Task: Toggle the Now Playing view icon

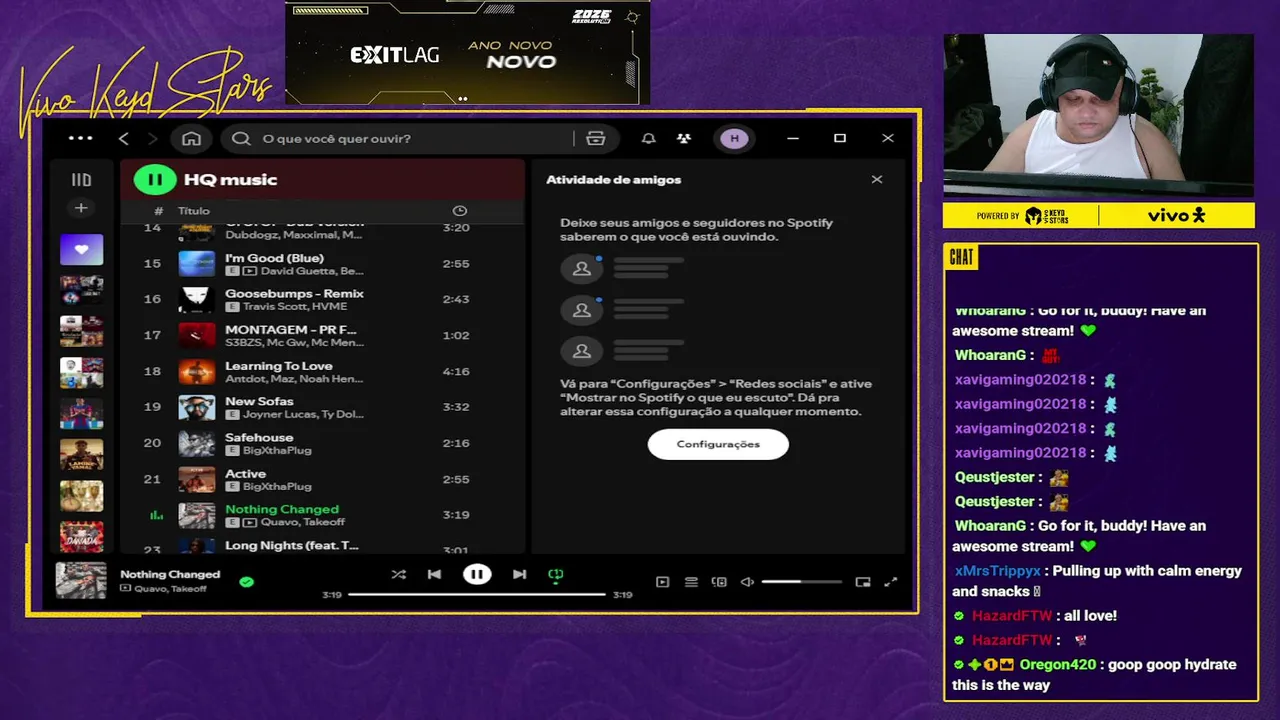Action: pyautogui.click(x=662, y=582)
